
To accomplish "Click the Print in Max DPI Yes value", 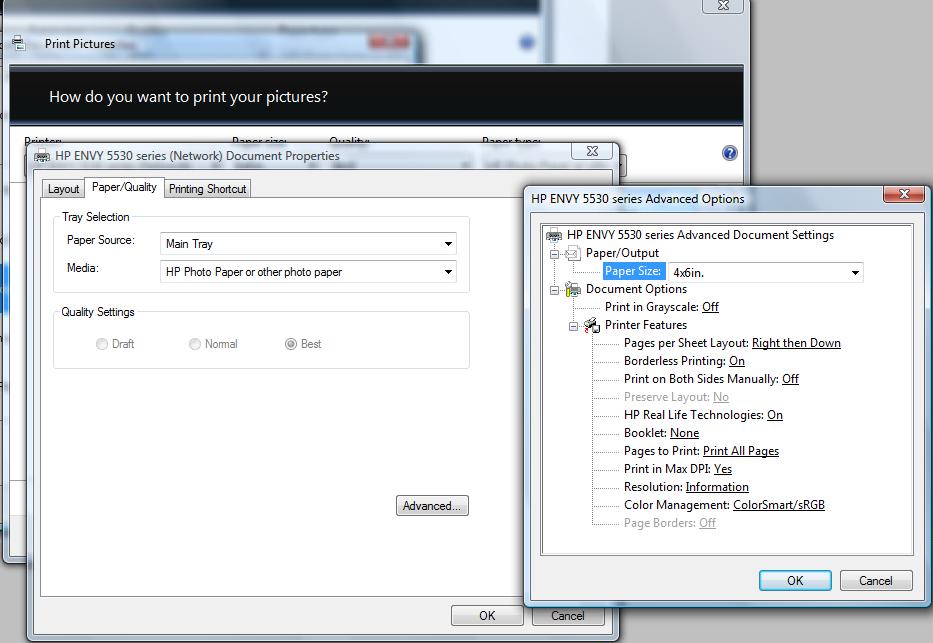I will [723, 469].
